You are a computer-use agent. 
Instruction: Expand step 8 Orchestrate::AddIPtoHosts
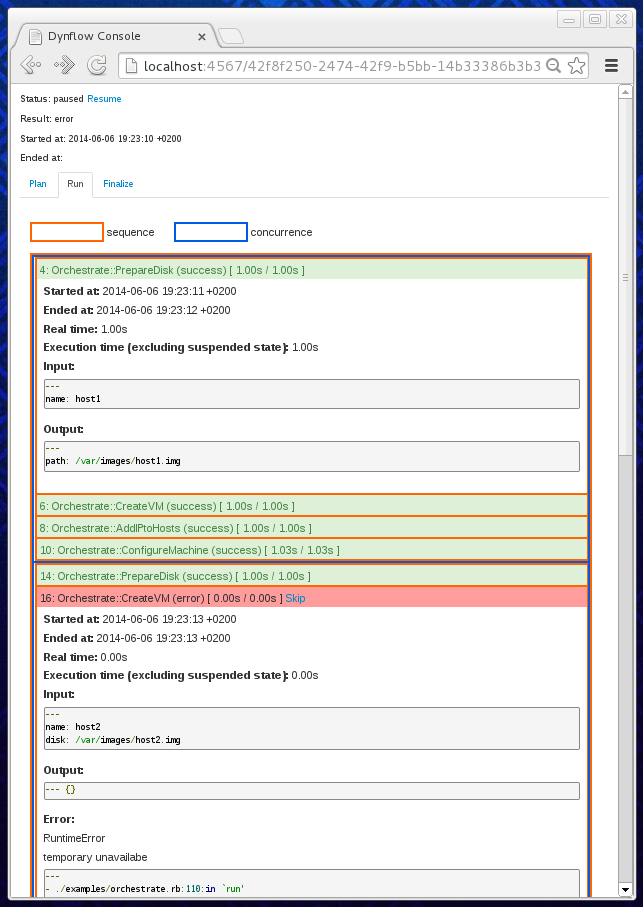(x=312, y=528)
